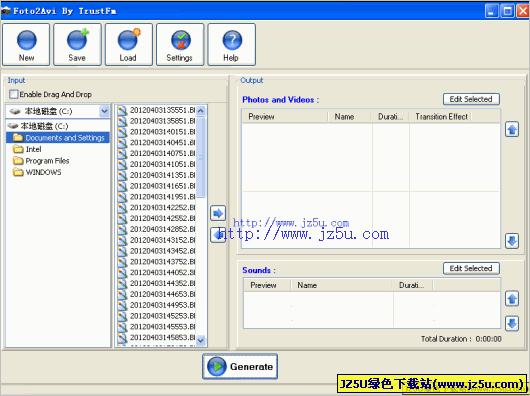This screenshot has height=396, width=530.
Task: Click image icon of file 20120403141051
Action: [x=122, y=165]
